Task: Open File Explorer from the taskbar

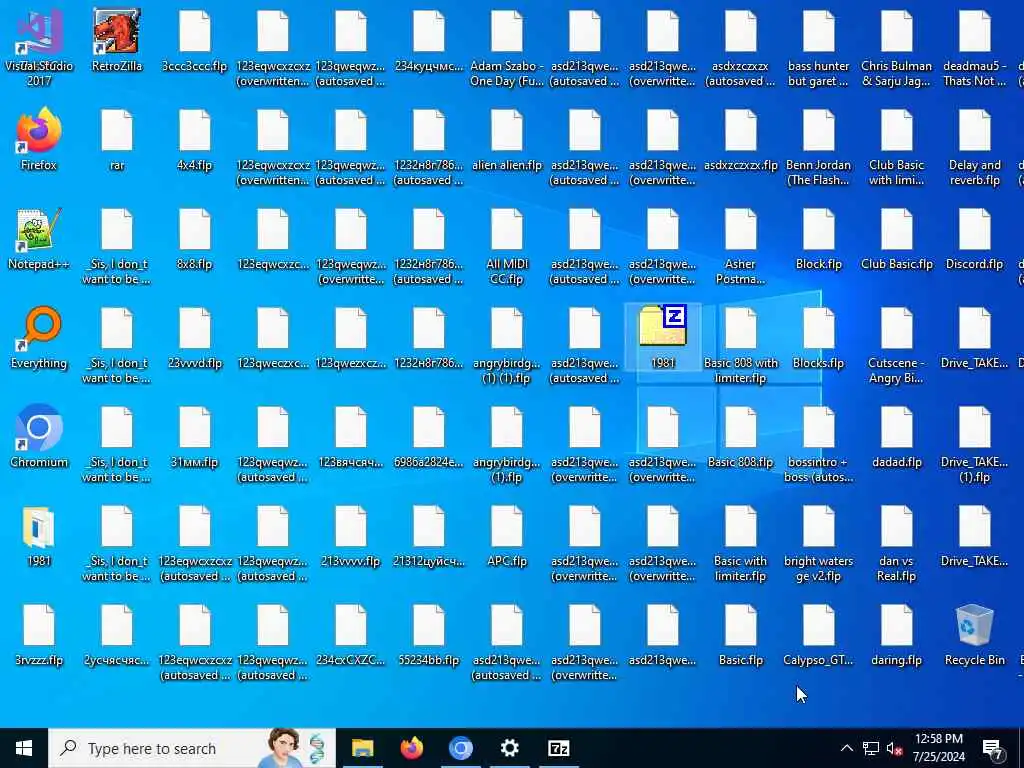Action: point(362,748)
